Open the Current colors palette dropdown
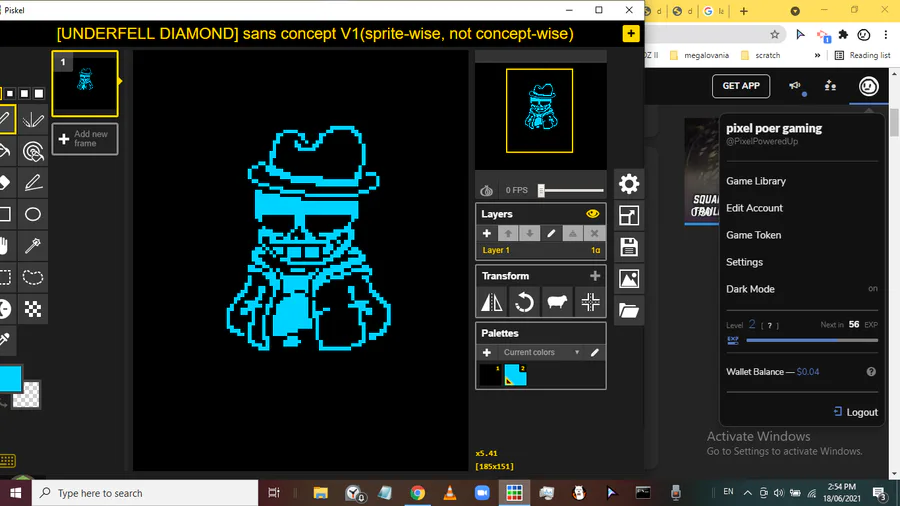 [x=541, y=352]
